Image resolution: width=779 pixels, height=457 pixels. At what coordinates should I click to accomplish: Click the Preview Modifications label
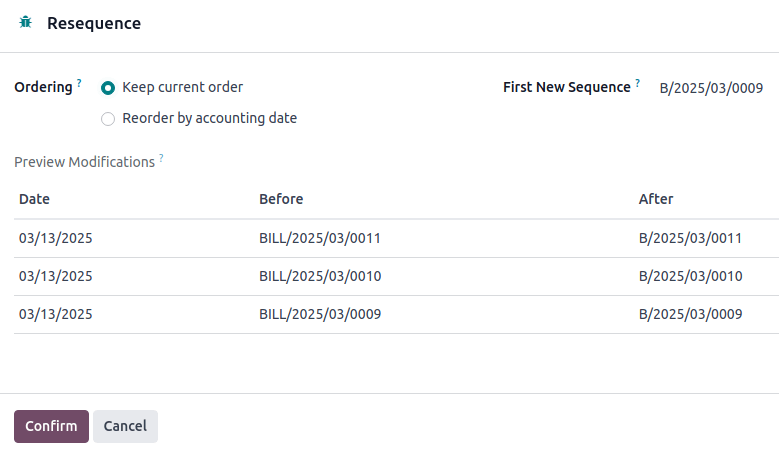(x=84, y=162)
